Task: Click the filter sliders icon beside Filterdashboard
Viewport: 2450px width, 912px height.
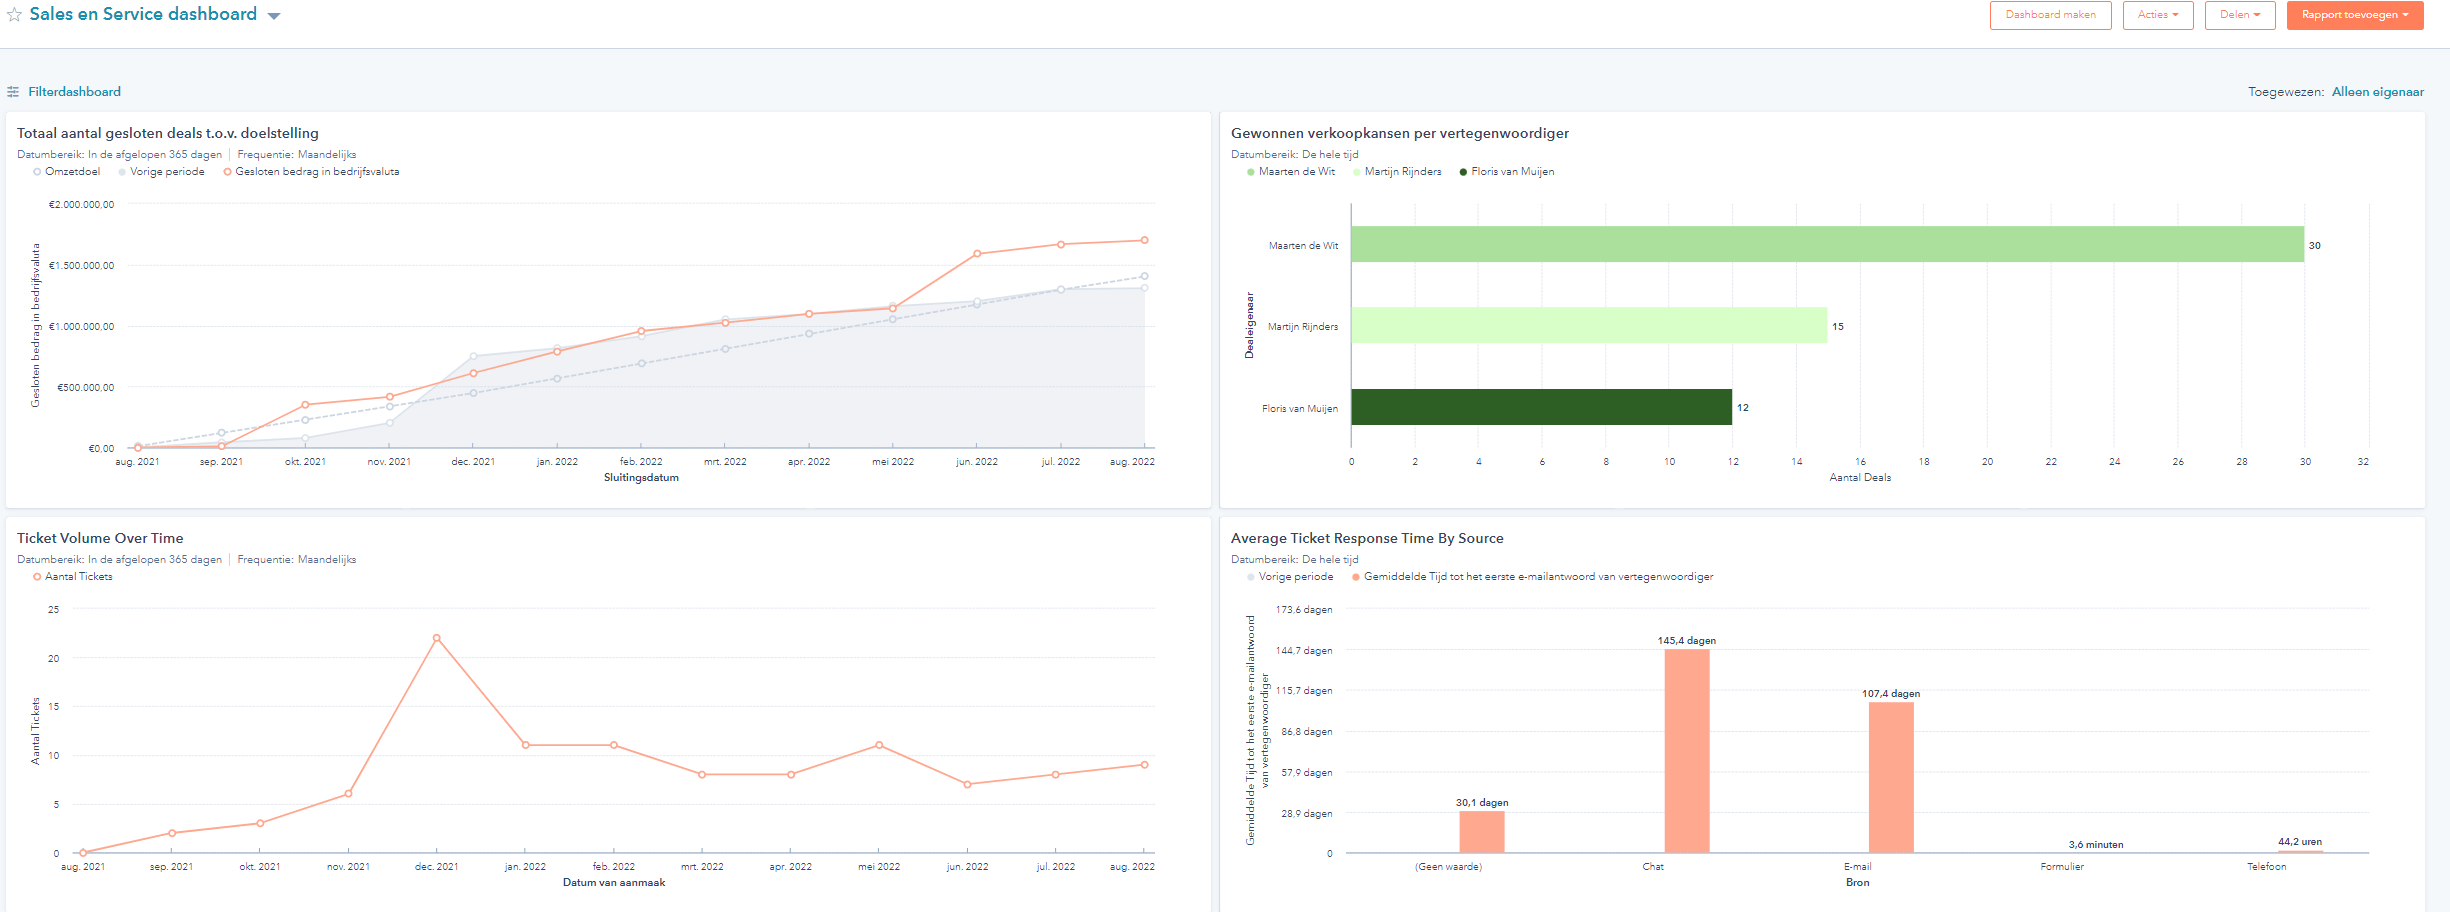Action: 12,91
